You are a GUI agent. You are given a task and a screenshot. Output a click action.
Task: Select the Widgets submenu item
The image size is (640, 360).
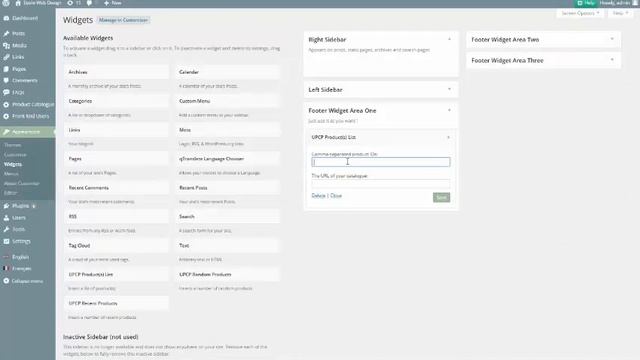pos(13,164)
